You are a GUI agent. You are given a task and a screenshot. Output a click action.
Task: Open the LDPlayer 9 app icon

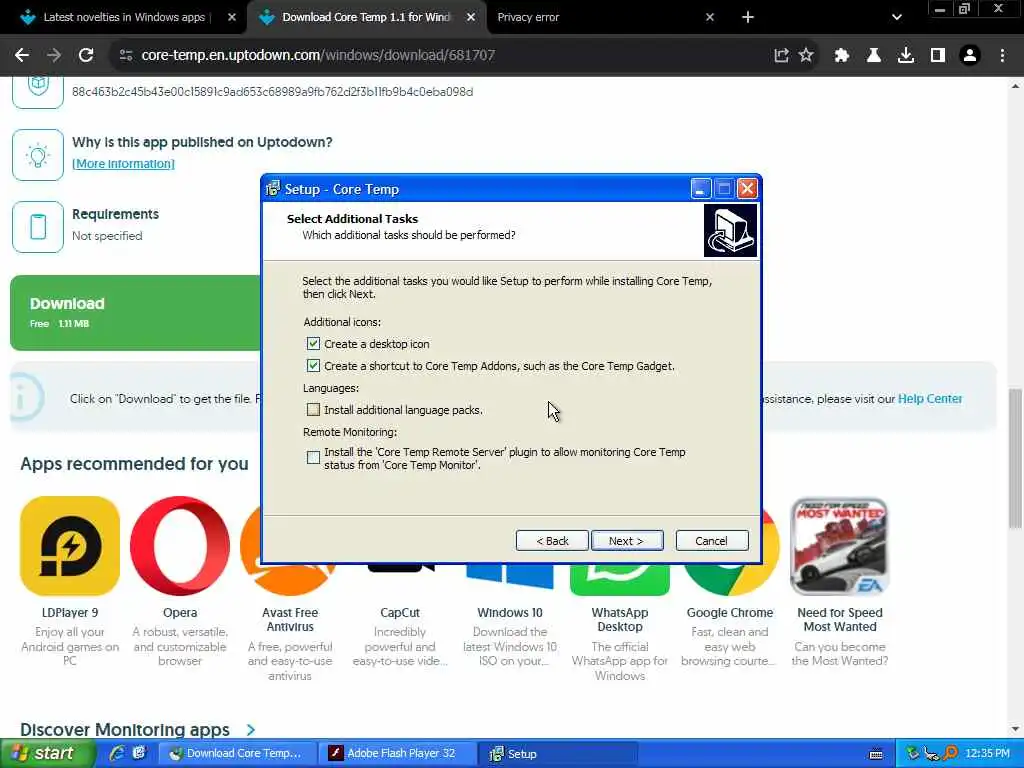point(70,546)
